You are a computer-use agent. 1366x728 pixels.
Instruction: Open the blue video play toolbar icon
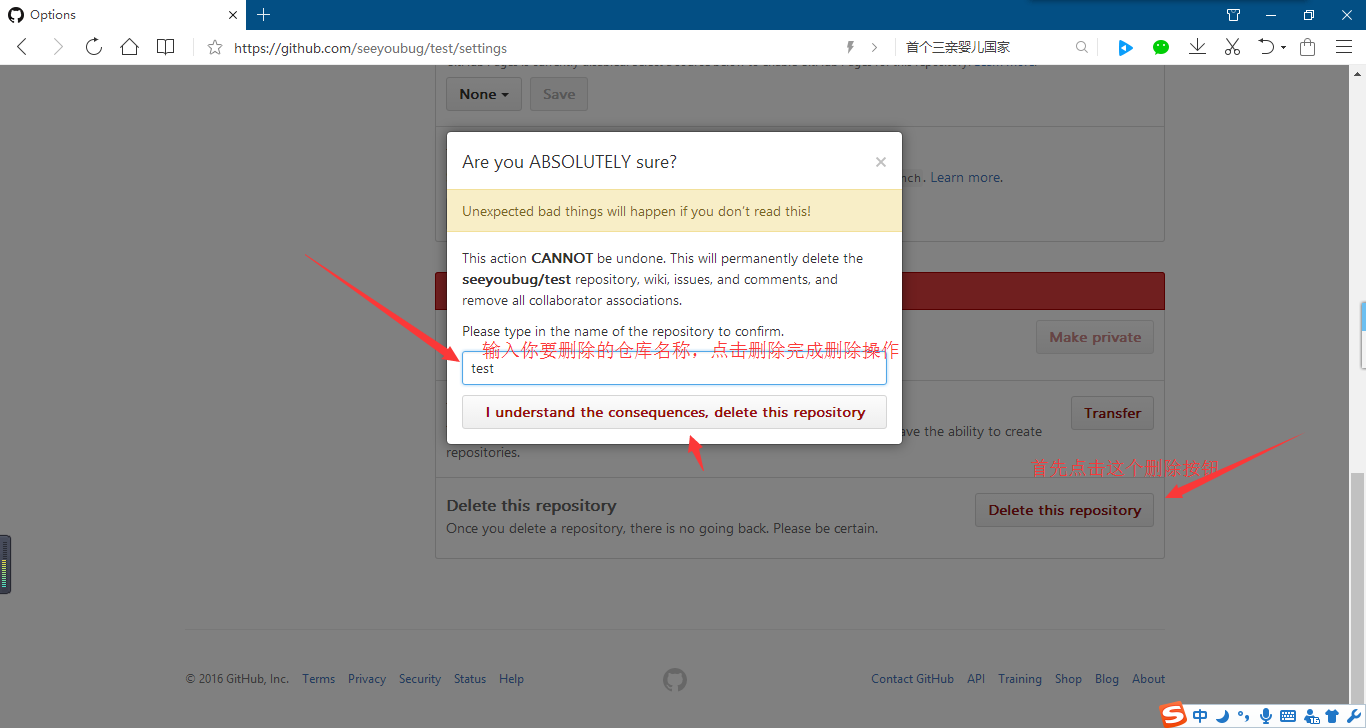tap(1125, 47)
